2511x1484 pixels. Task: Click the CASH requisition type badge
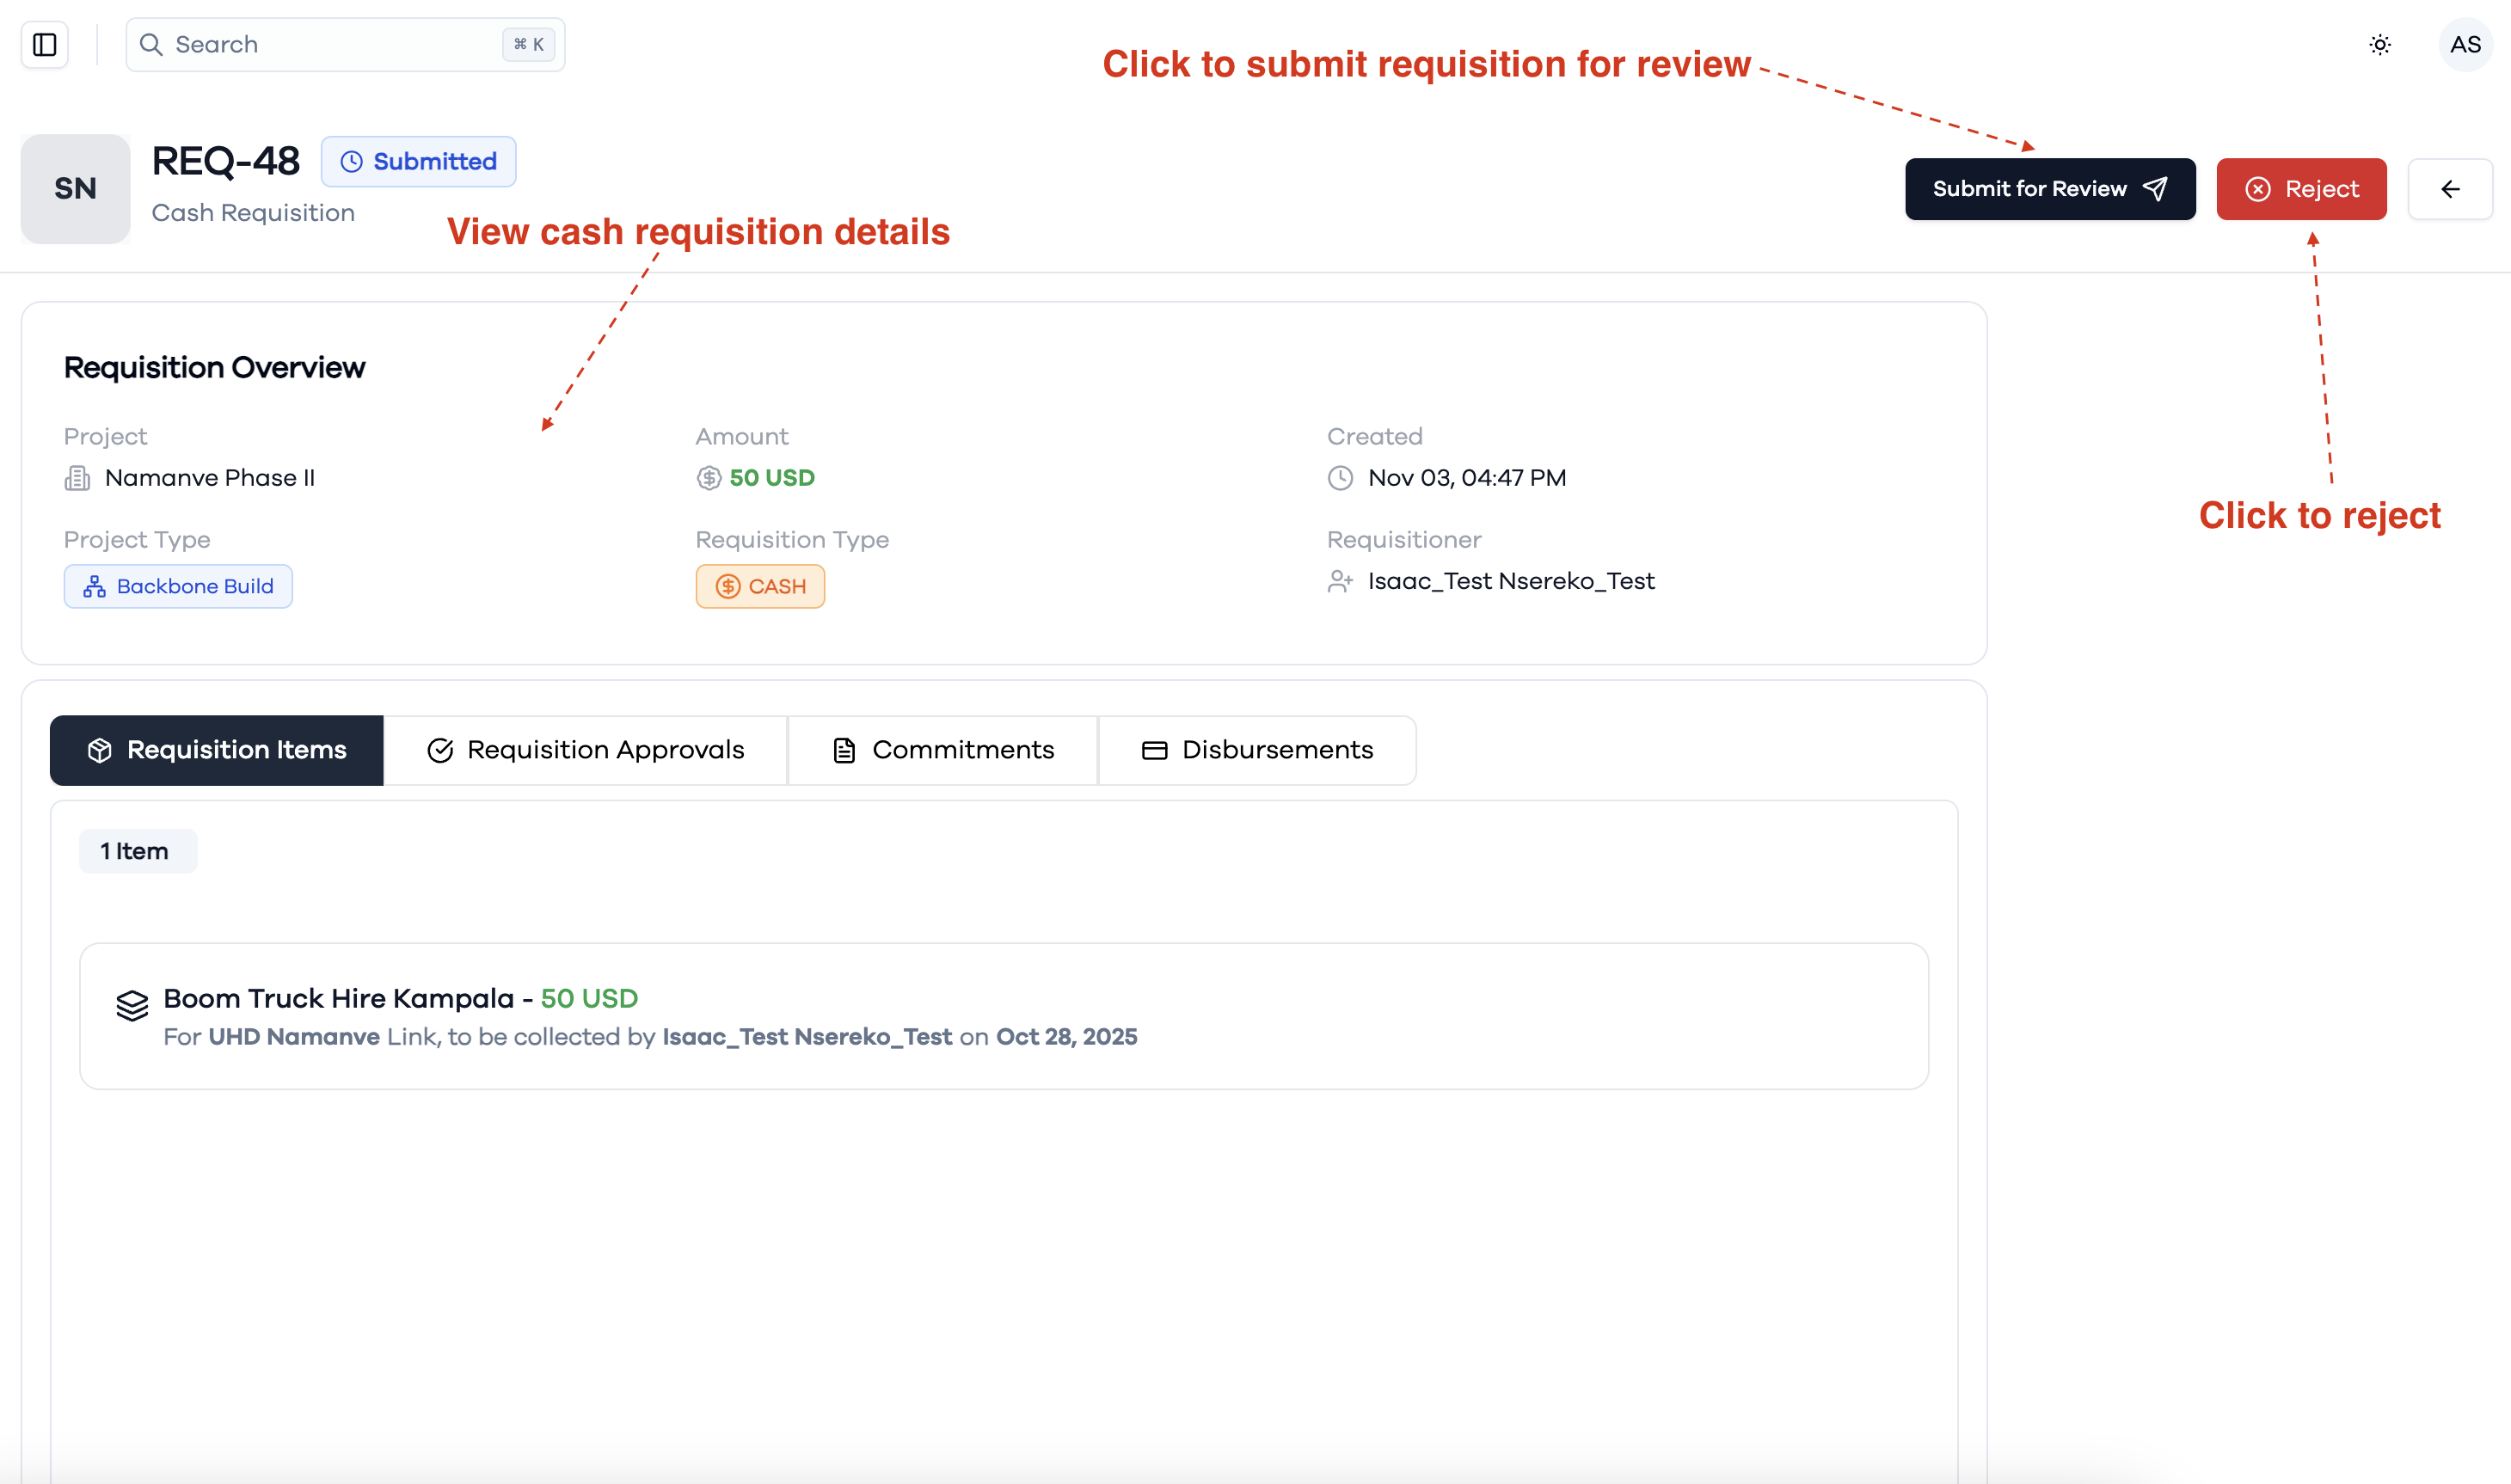[x=760, y=587]
